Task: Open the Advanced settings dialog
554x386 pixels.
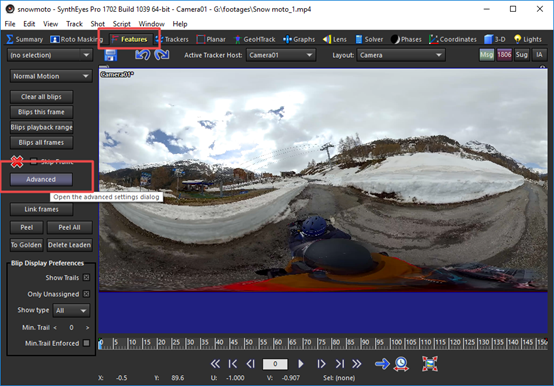Action: [41, 179]
